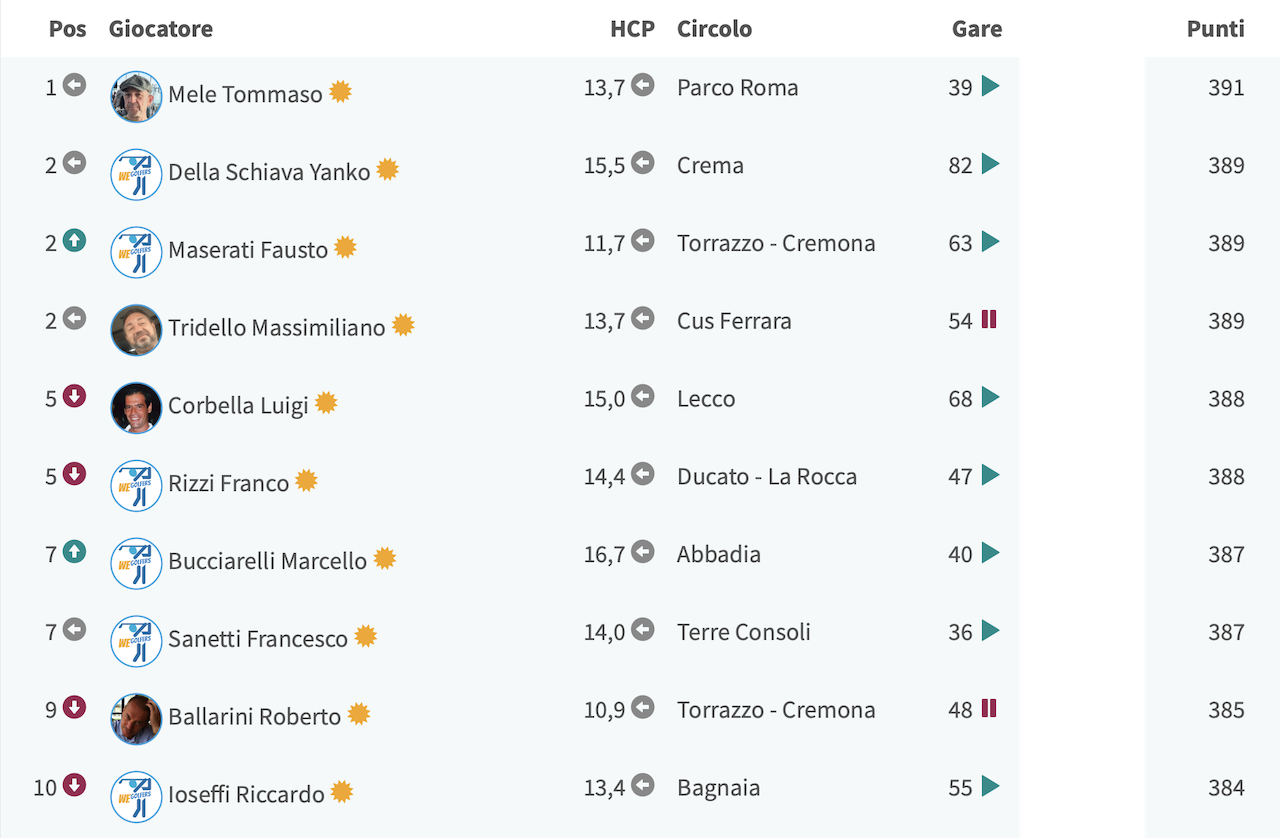Viewport: 1280px width, 838px height.
Task: Sort by the Punti column header
Action: [1215, 29]
